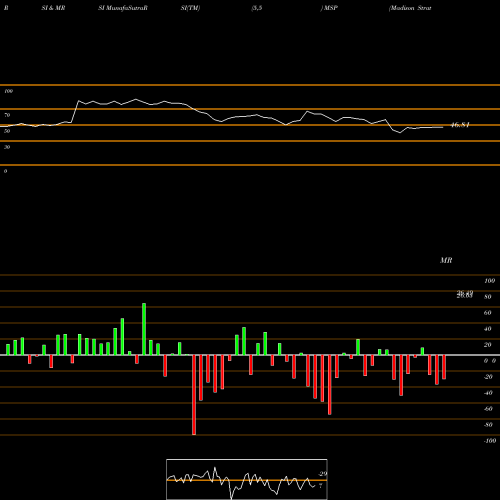Screen dimensions: 500x500
Task: Click the 'SI MunafaSutraR' header label
Action: point(123,8)
